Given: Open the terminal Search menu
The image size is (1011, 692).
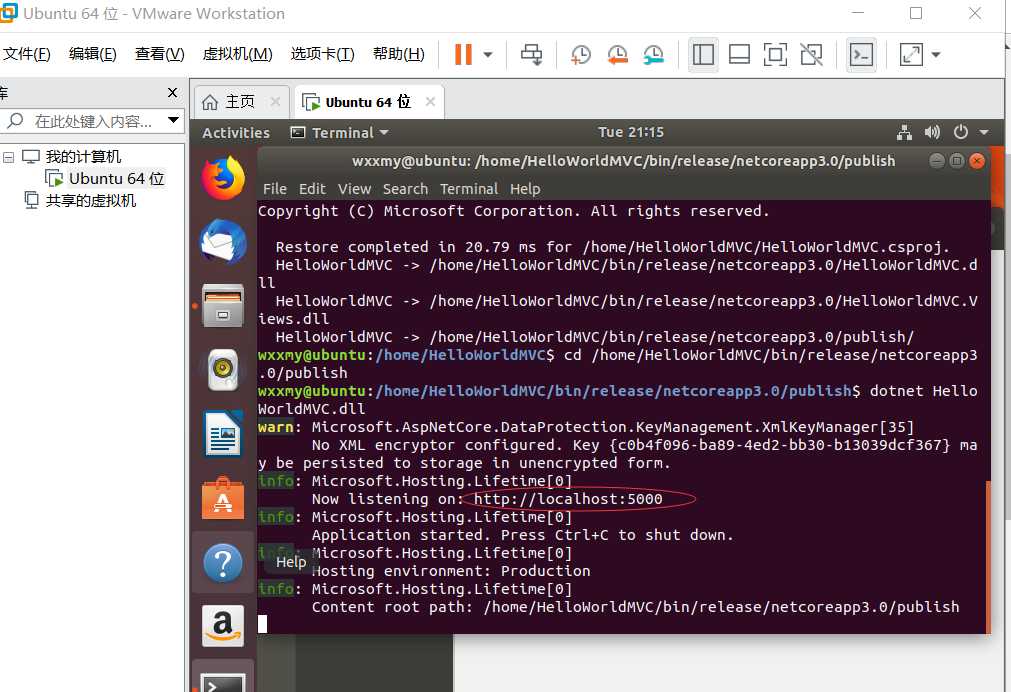Looking at the screenshot, I should [x=405, y=189].
